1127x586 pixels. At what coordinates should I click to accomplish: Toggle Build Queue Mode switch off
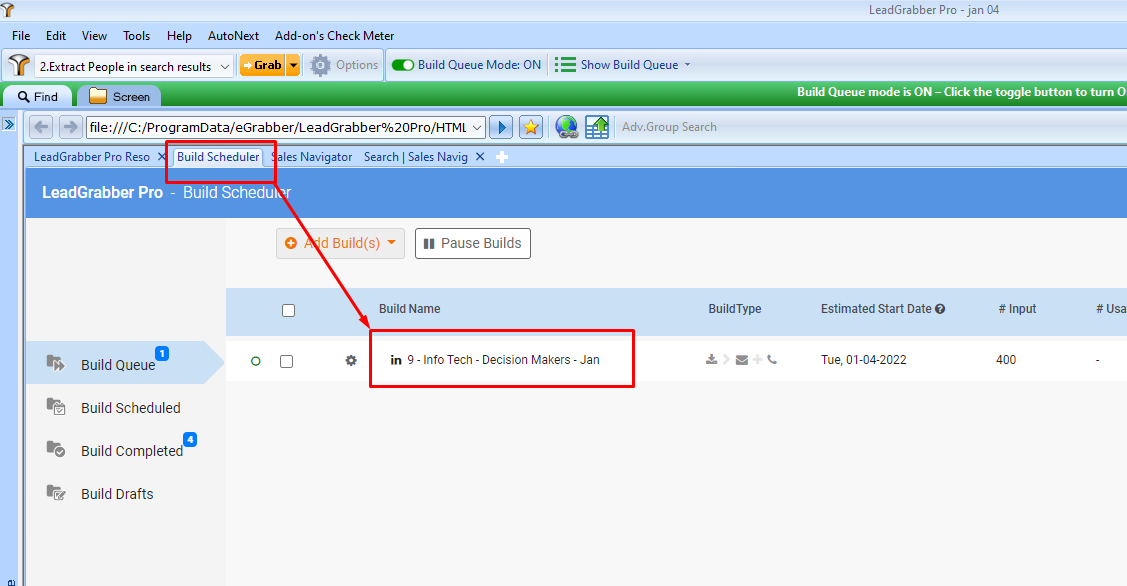click(402, 65)
